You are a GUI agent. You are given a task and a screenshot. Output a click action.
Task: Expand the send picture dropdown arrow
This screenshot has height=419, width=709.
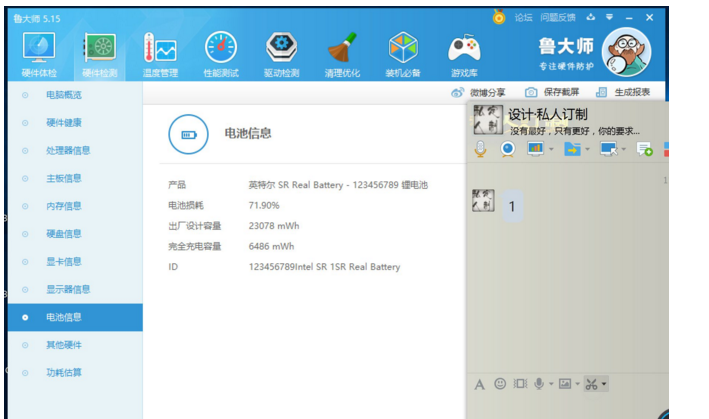click(577, 384)
